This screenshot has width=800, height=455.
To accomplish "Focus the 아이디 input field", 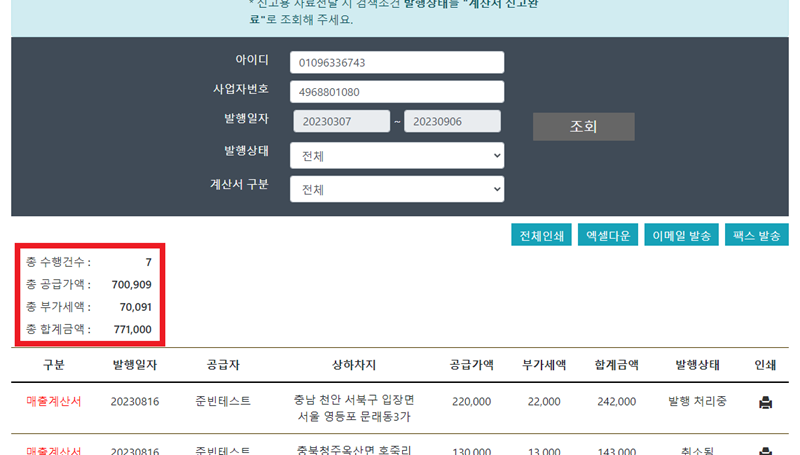I will point(397,63).
